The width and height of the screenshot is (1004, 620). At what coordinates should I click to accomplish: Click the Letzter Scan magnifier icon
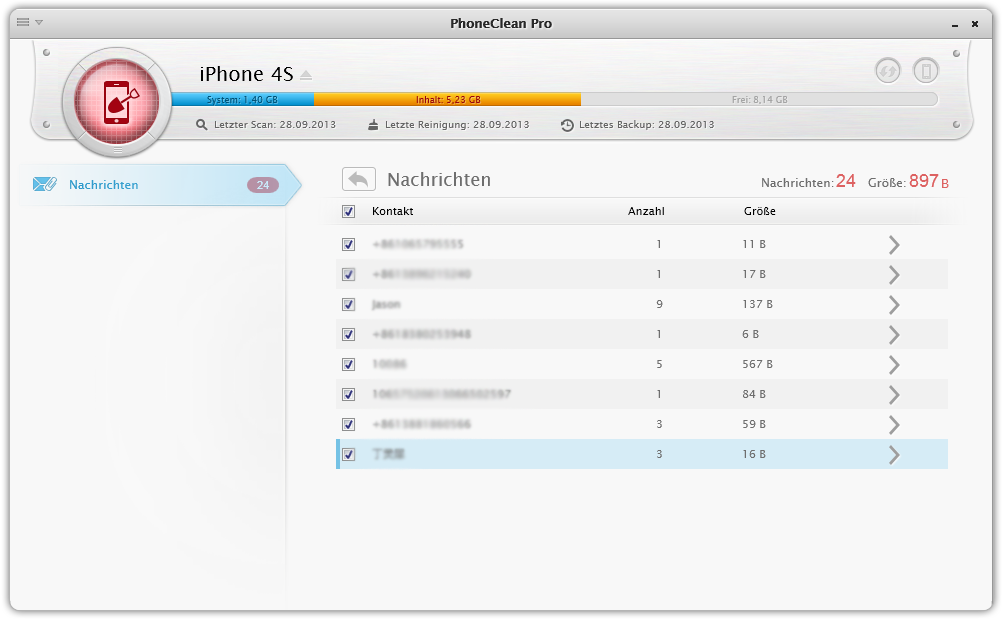click(202, 125)
